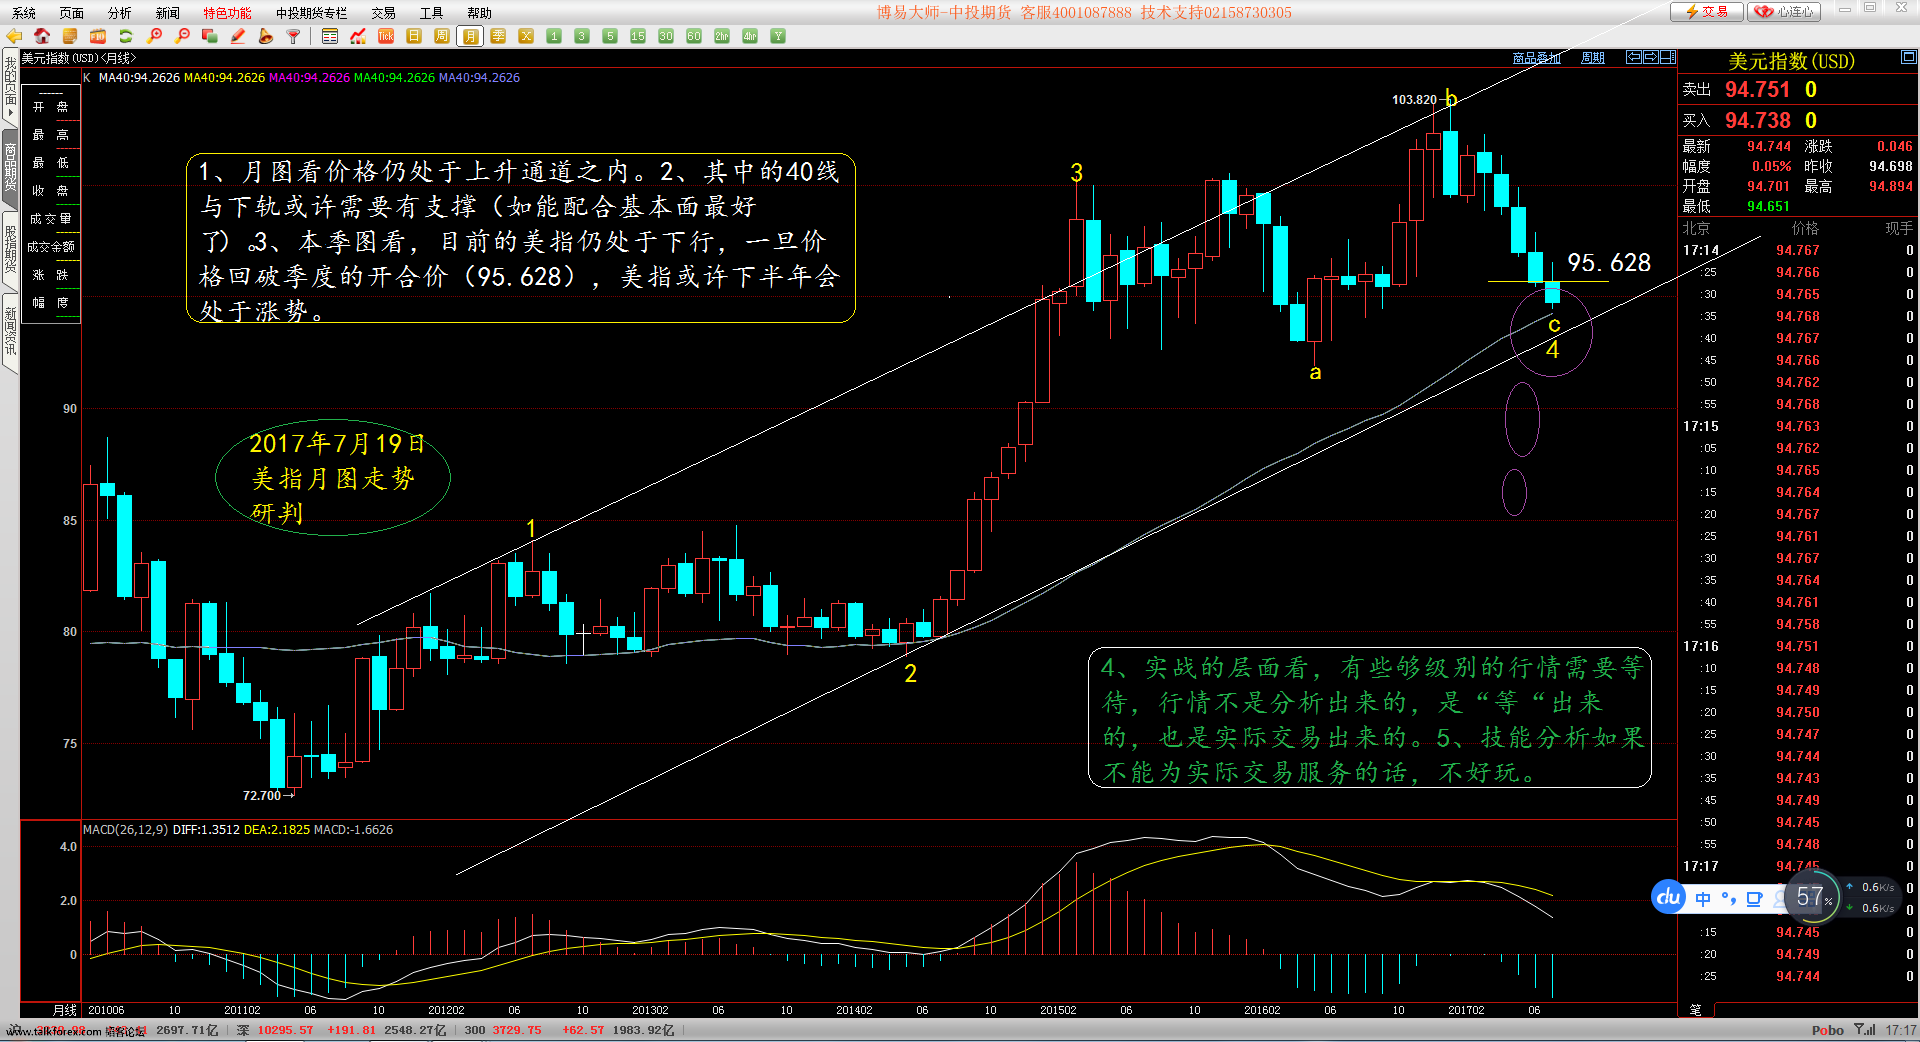Click the 商品叠加 link

1536,58
